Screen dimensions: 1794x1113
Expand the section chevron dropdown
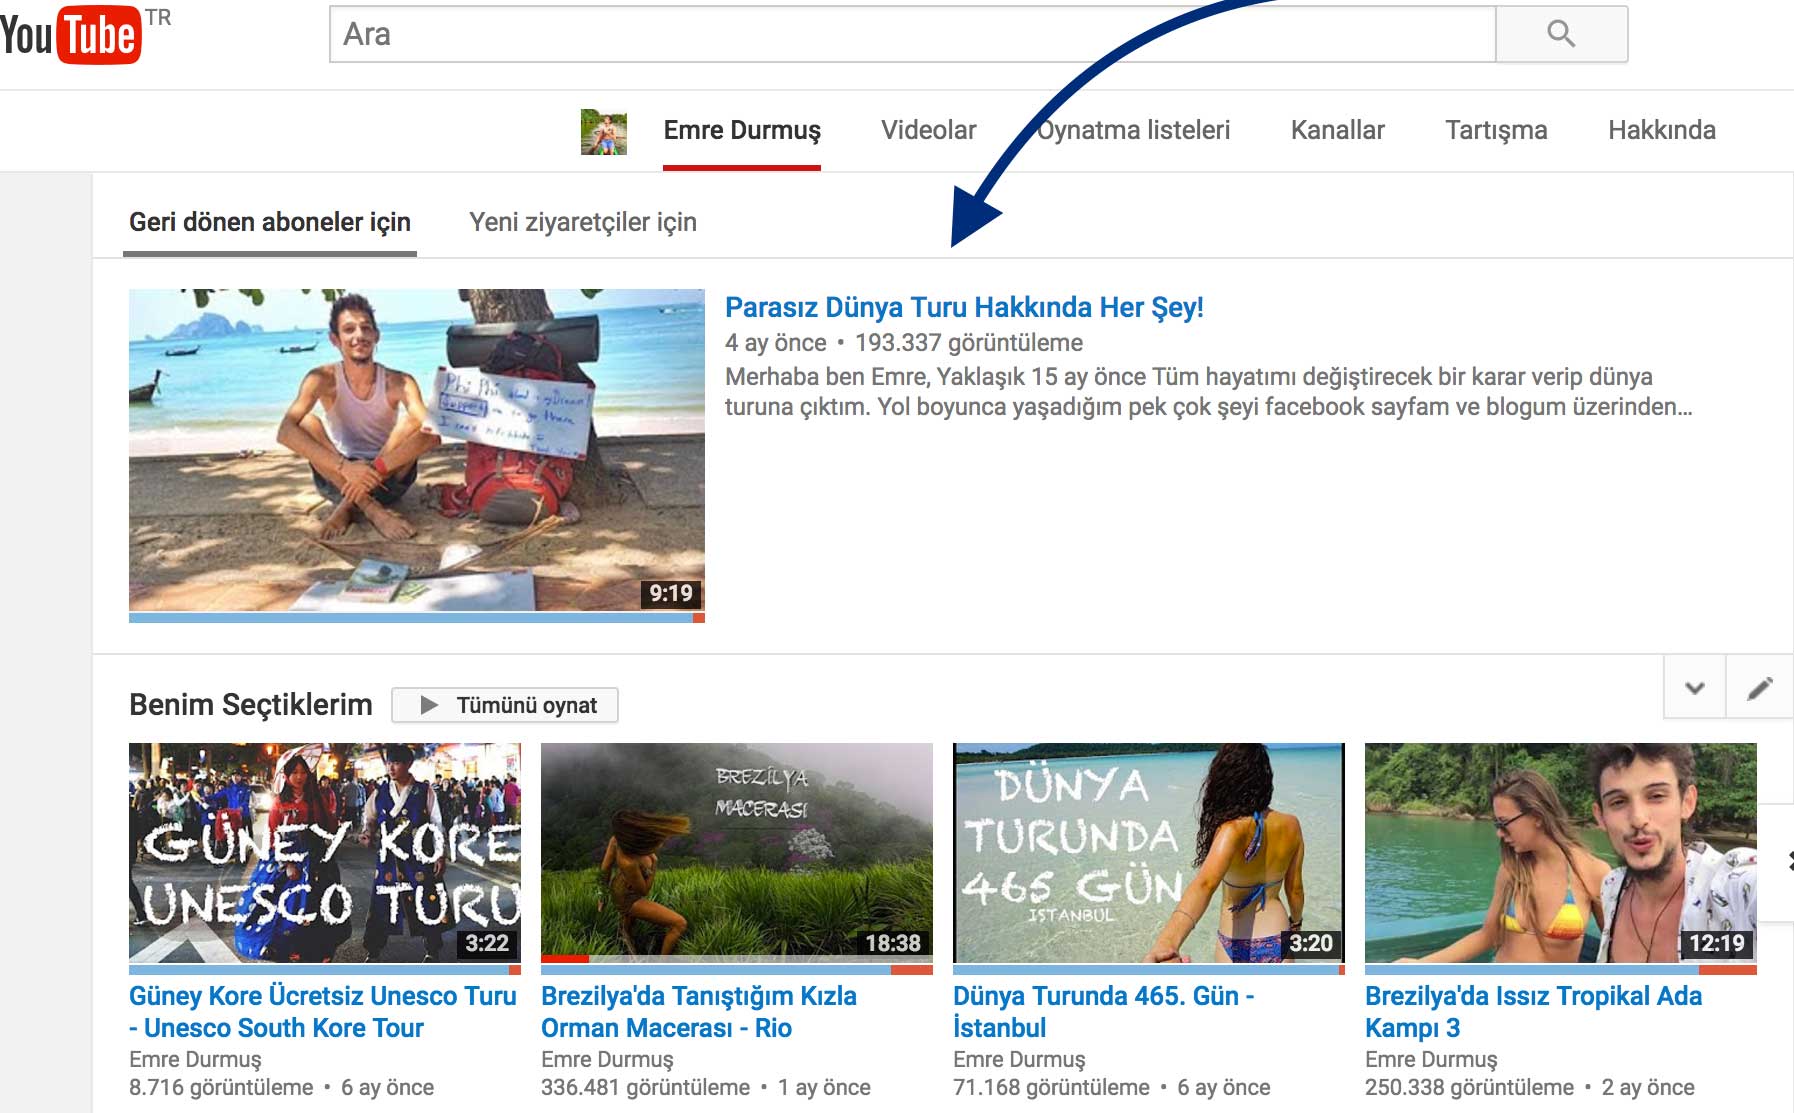pos(1694,688)
